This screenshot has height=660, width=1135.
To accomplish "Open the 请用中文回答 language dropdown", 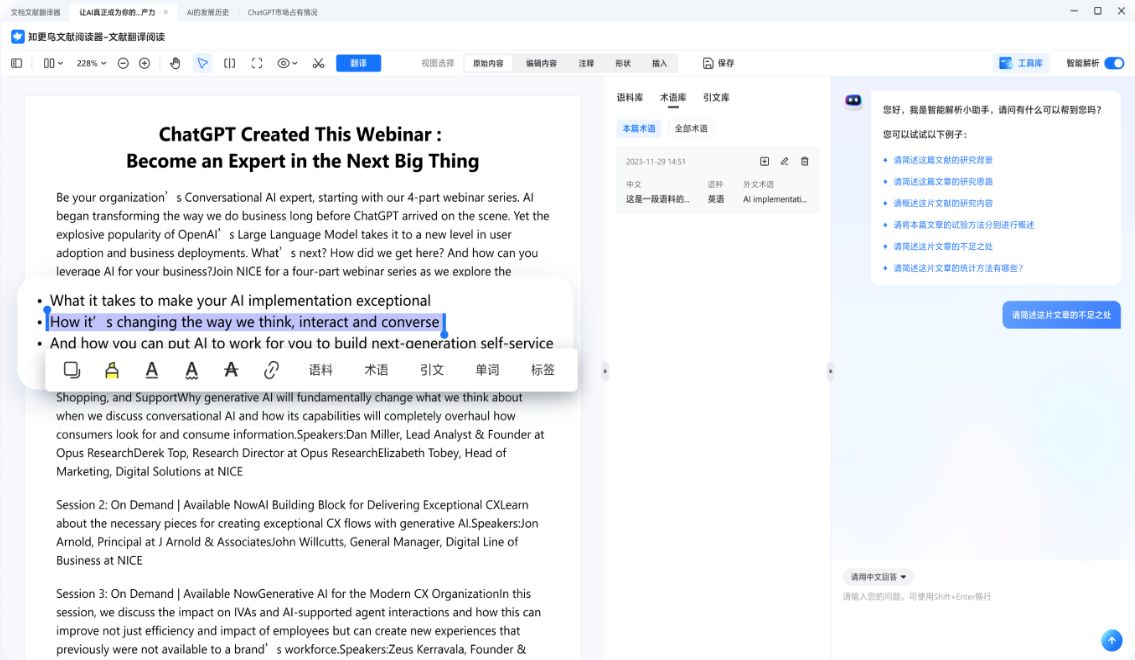I will click(878, 577).
